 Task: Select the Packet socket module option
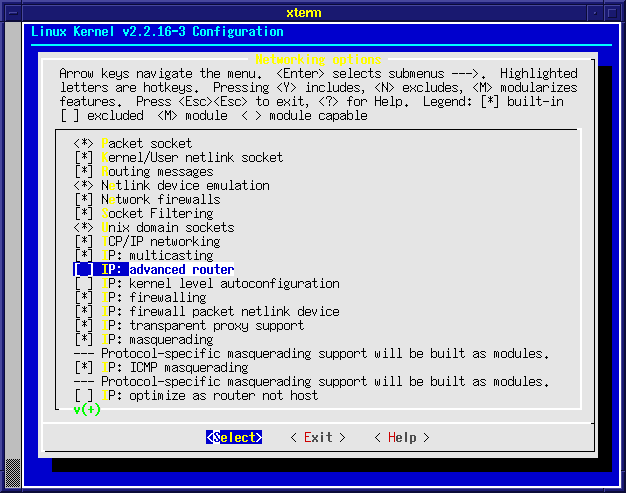tap(146, 144)
